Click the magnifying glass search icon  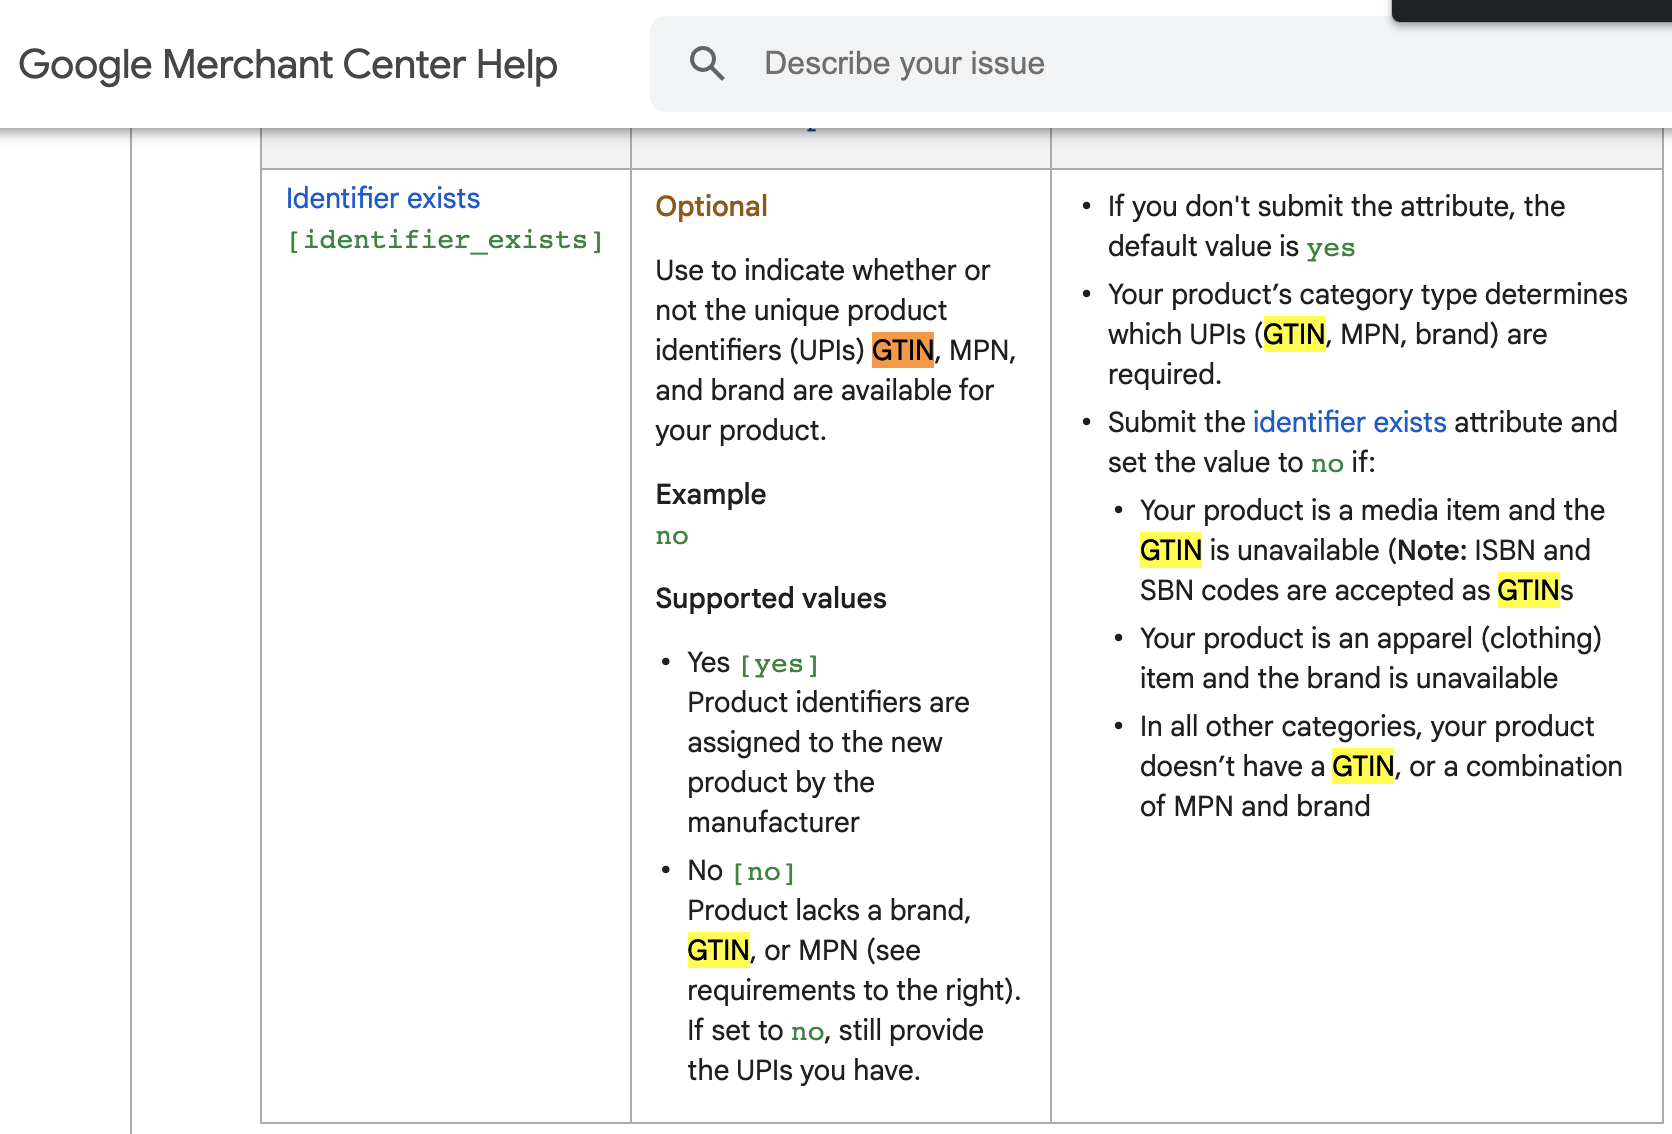(x=707, y=64)
